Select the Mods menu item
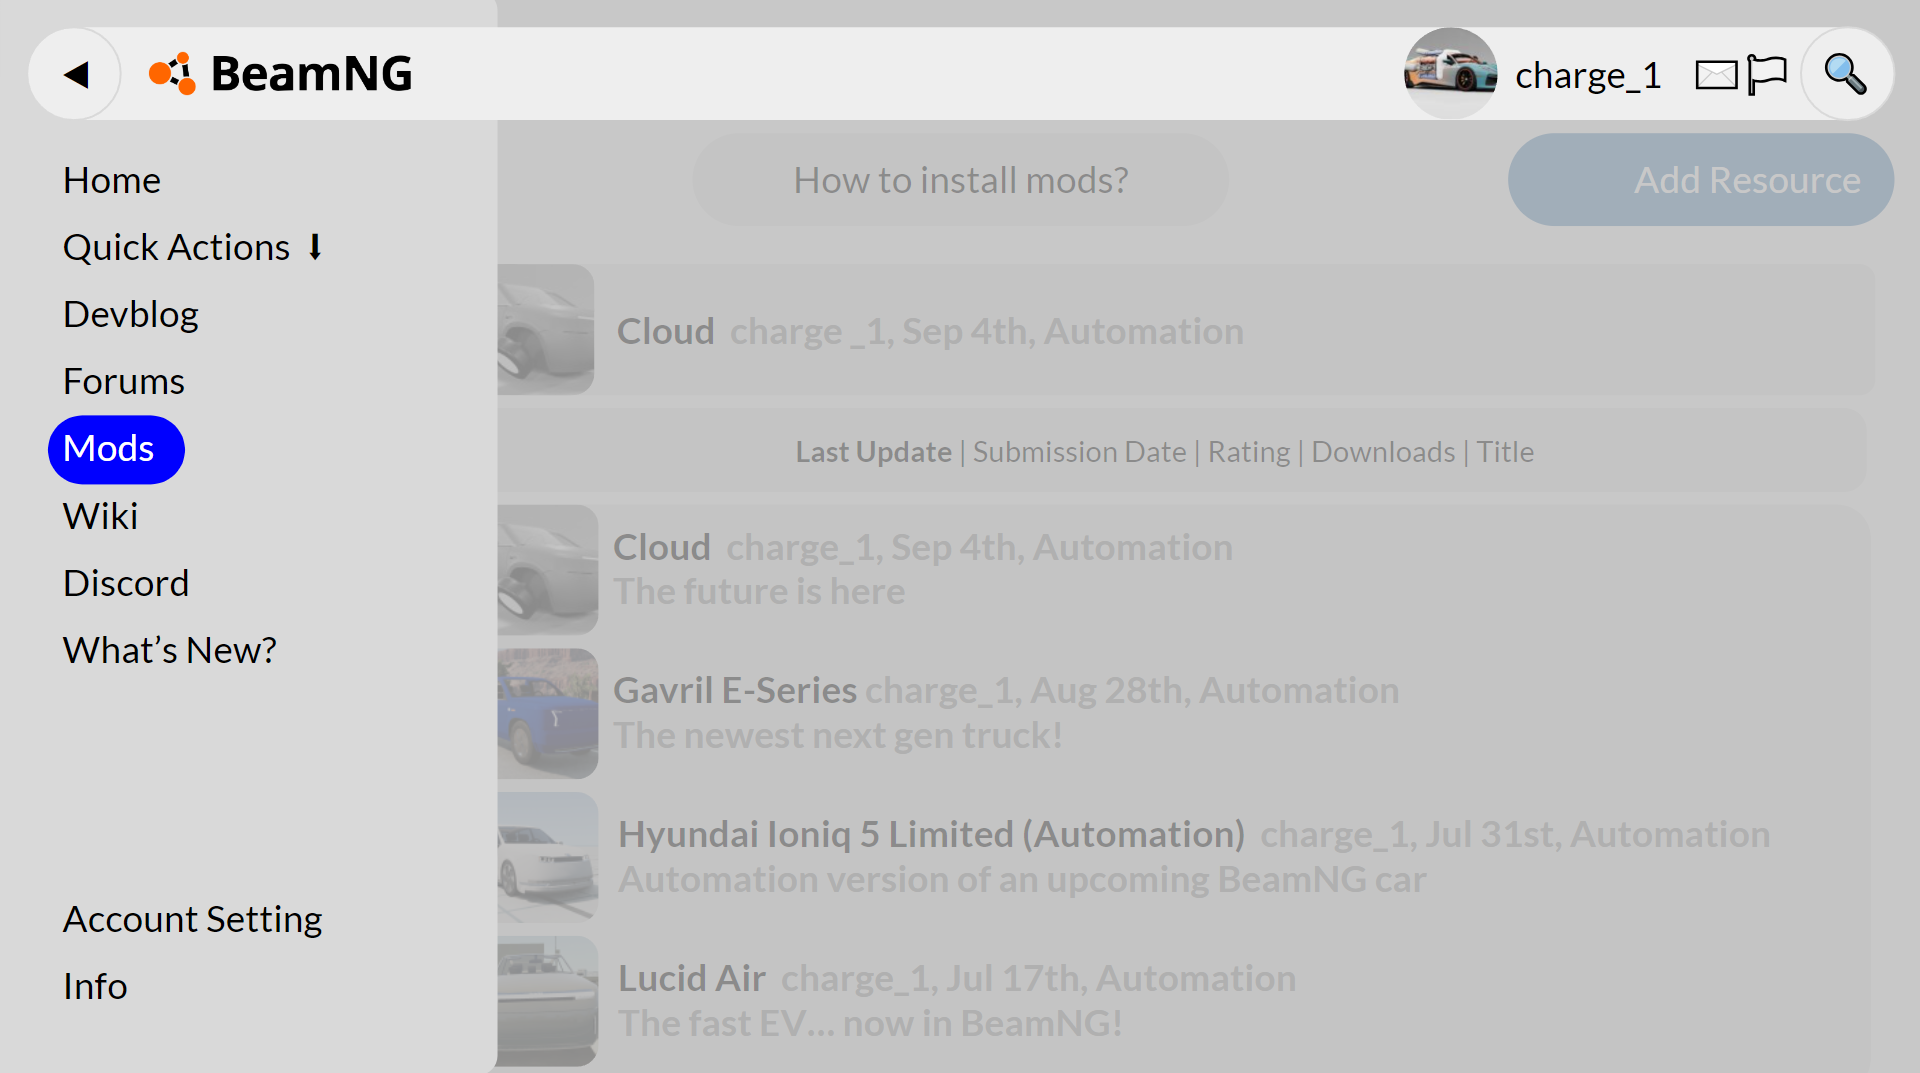This screenshot has width=1920, height=1073. (109, 449)
